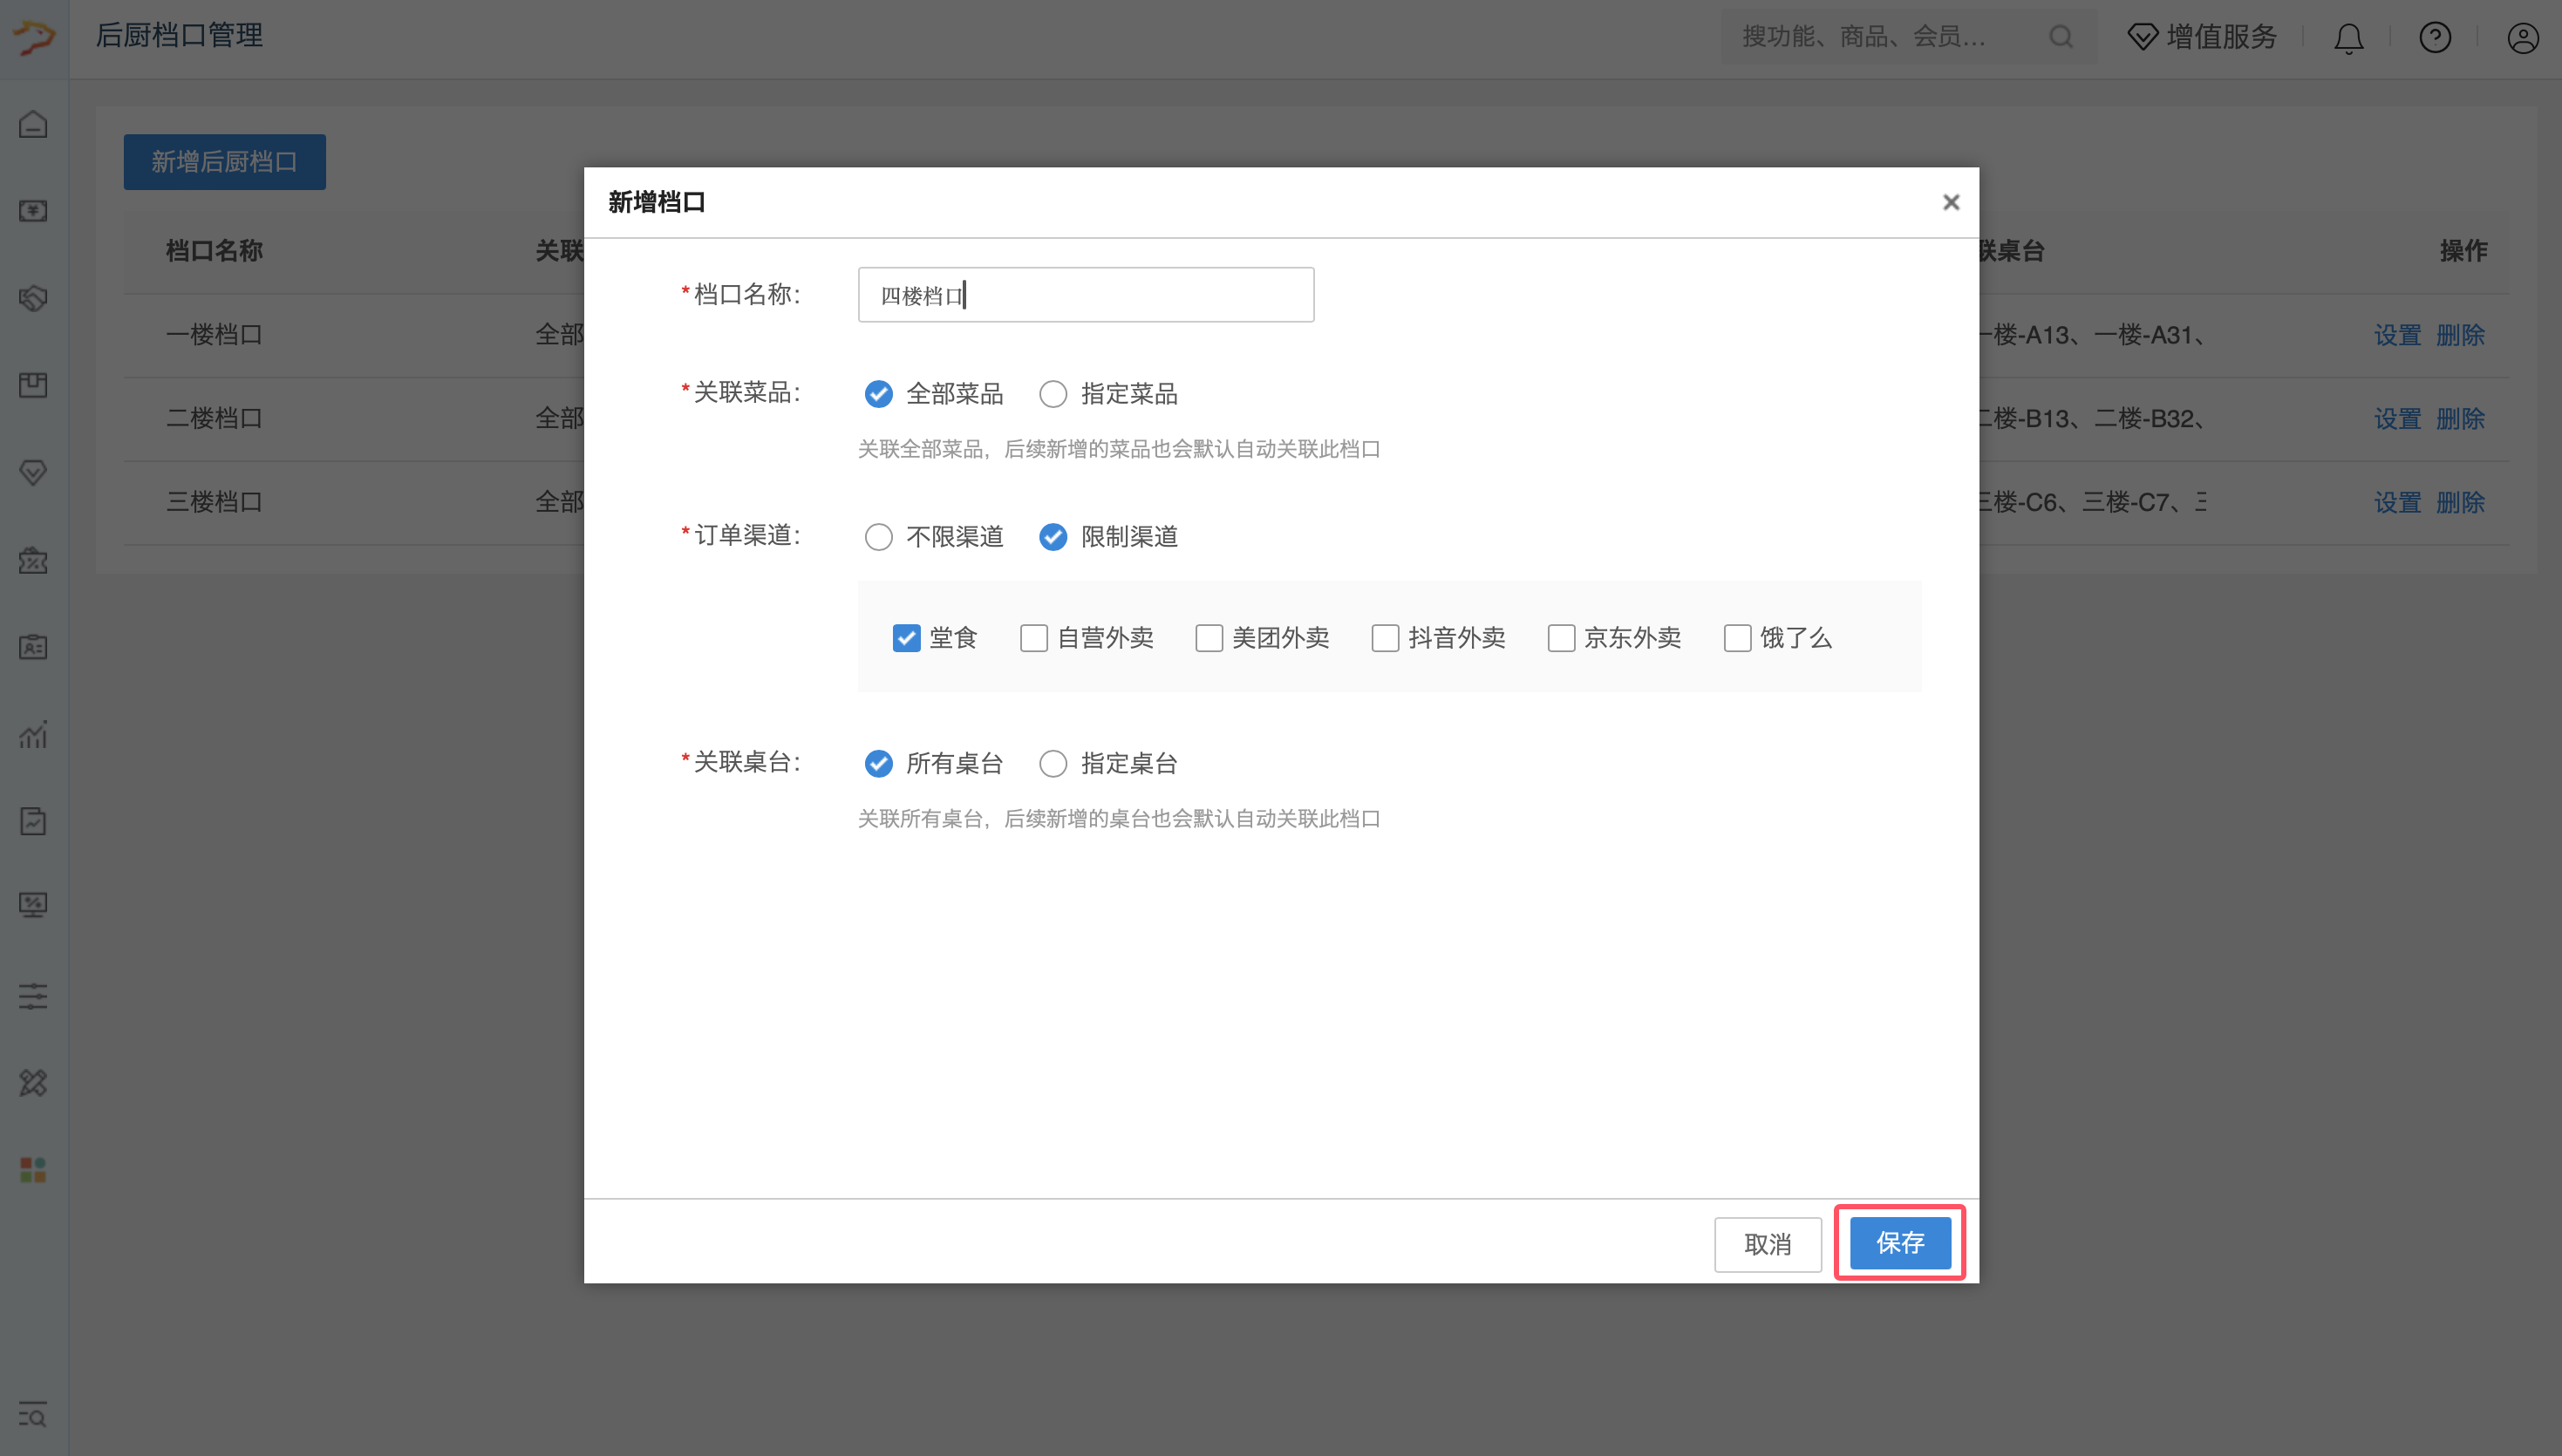Click the 三楼档口 name cell
The width and height of the screenshot is (2562, 1456).
pos(214,503)
